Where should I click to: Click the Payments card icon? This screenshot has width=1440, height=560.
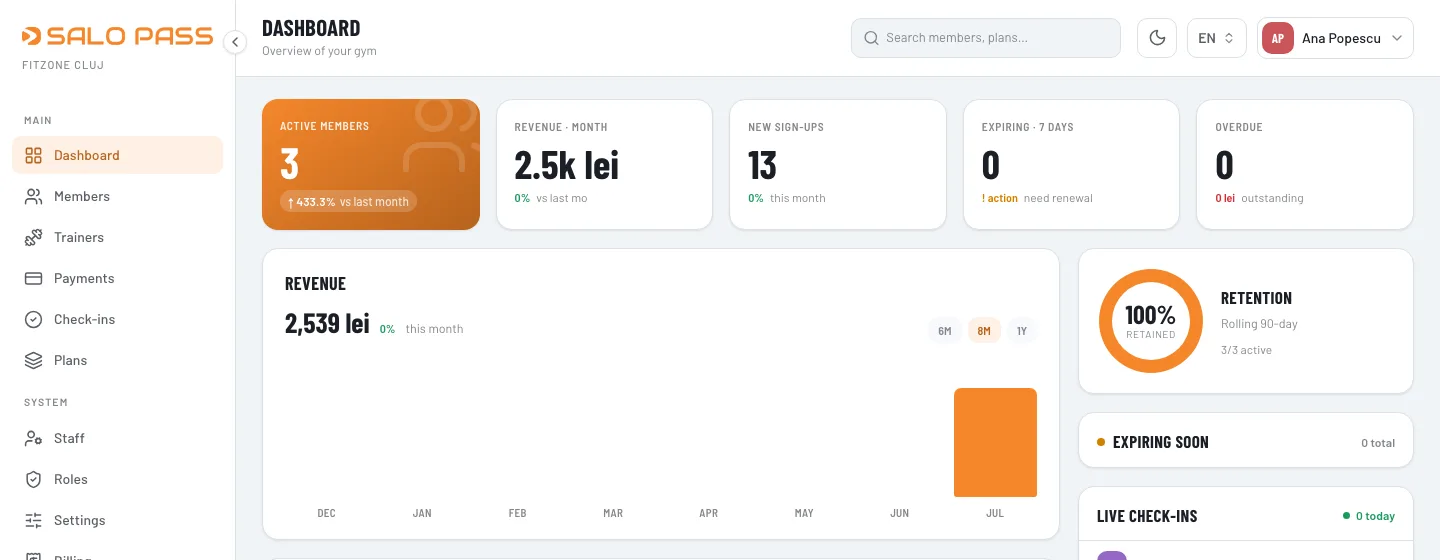tap(33, 278)
